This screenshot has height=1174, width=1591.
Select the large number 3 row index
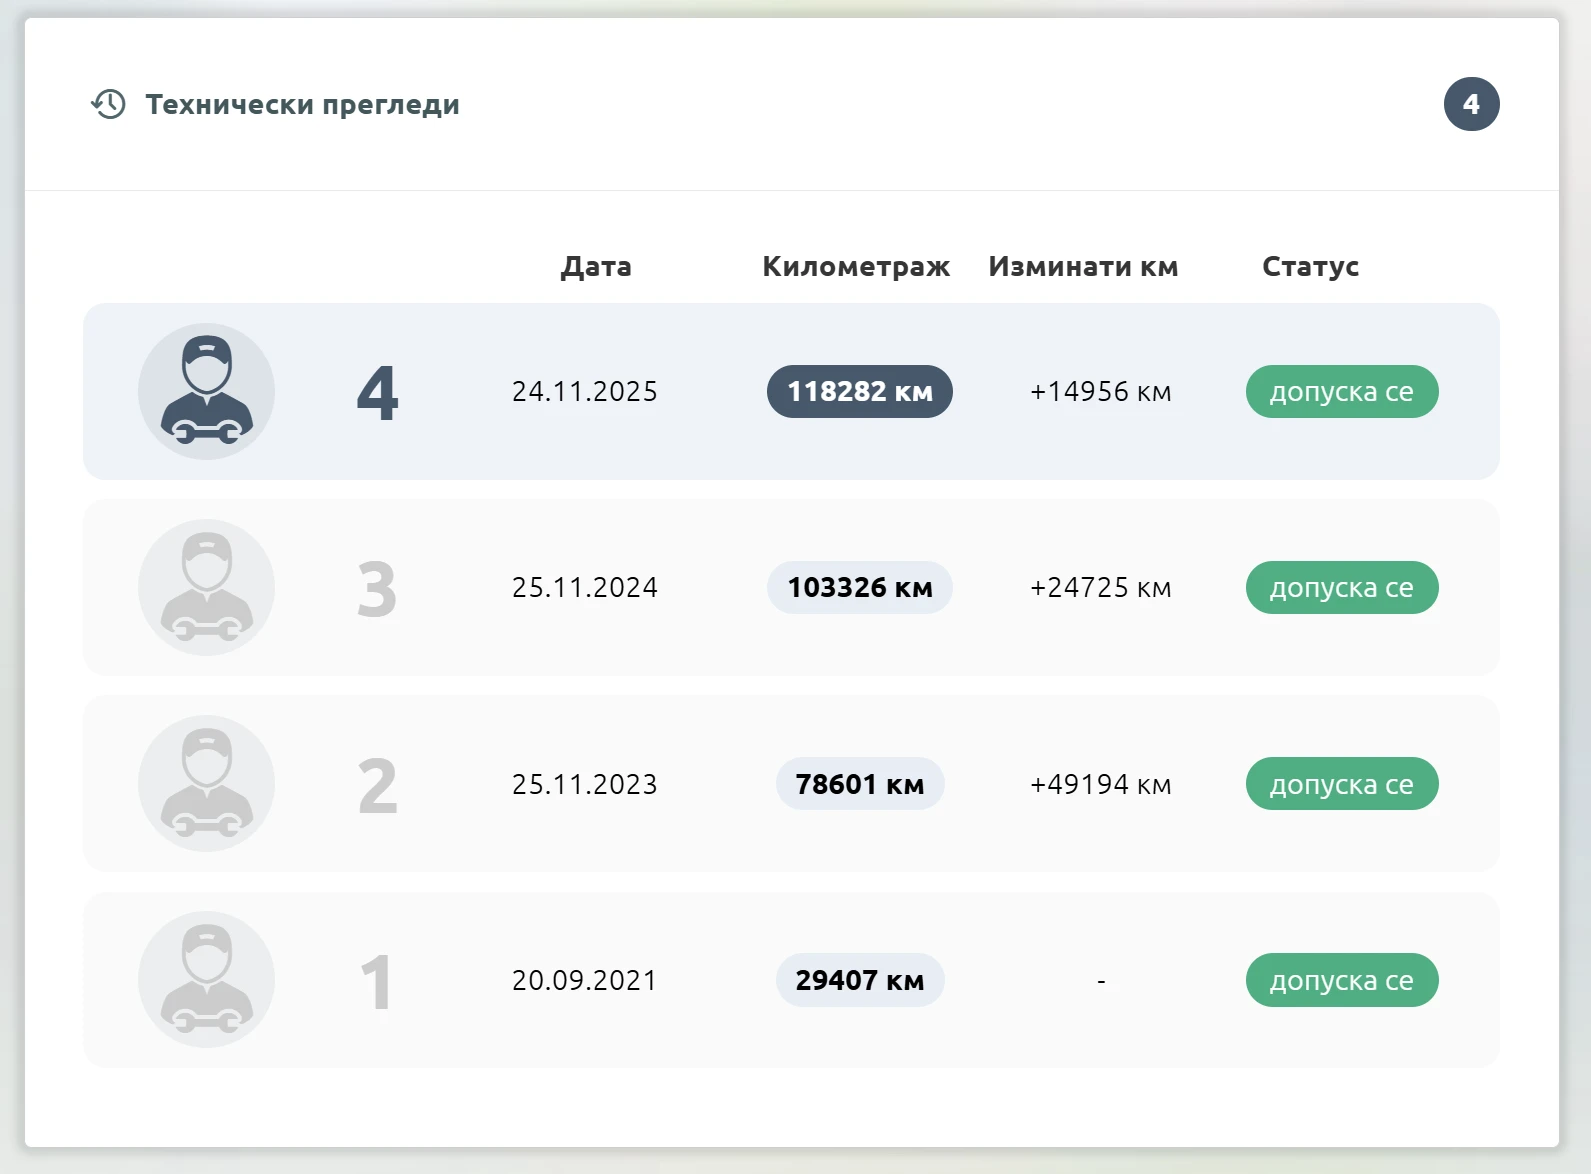(377, 588)
